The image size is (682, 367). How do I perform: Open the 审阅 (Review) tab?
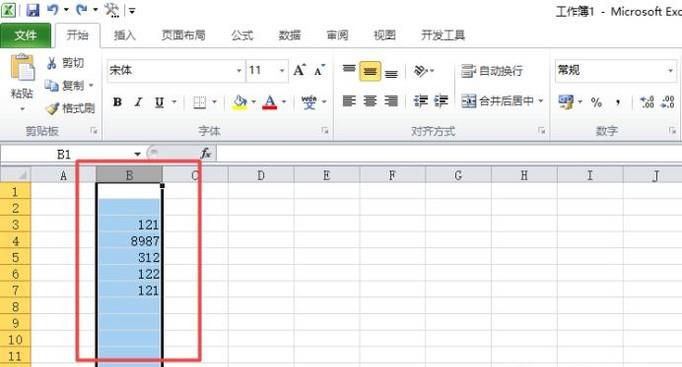(x=337, y=35)
